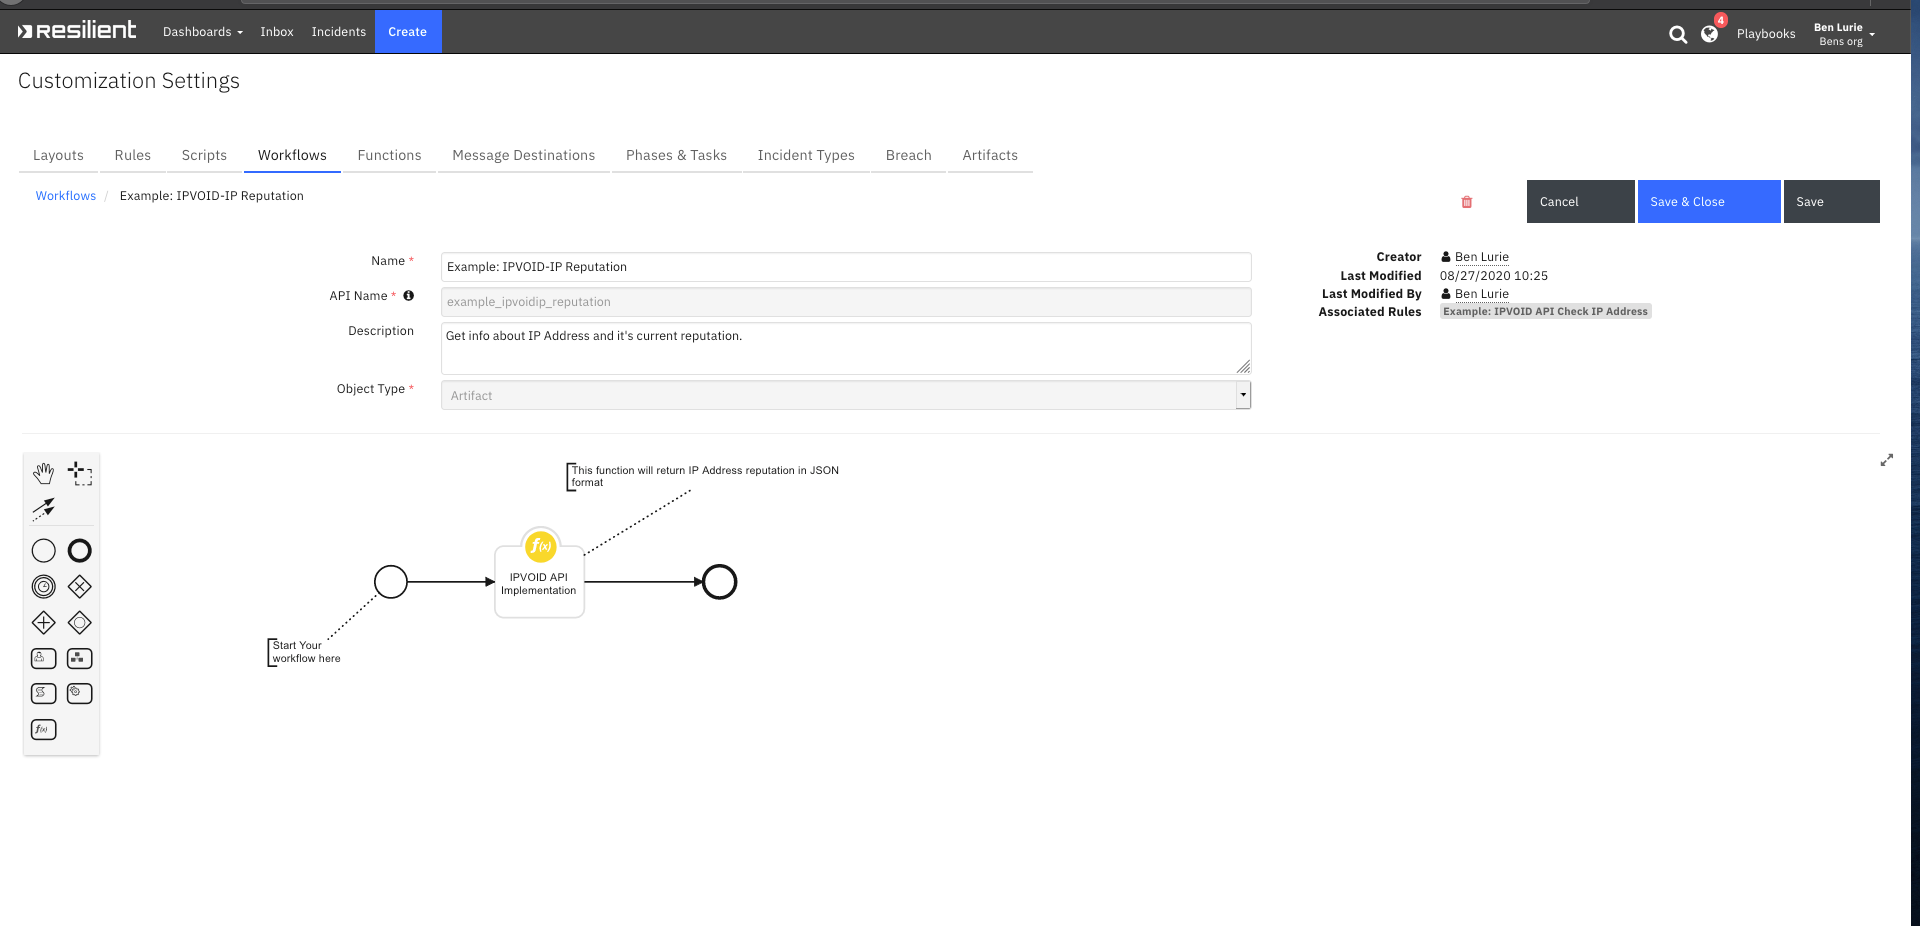Follow the Workflows breadcrumb link

click(66, 196)
